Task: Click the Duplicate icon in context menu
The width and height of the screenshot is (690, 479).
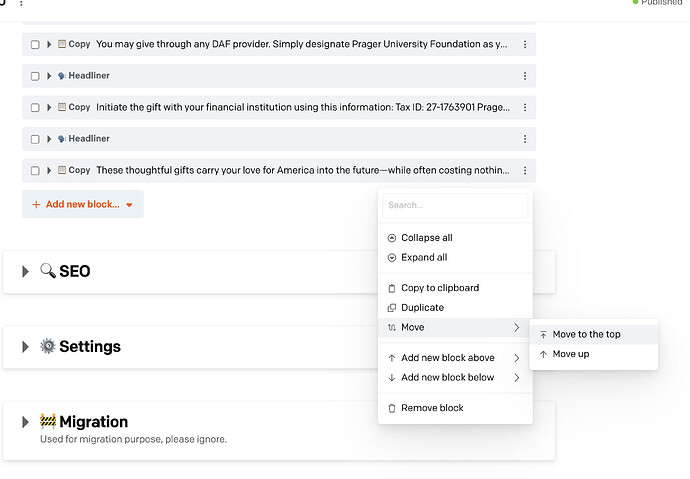Action: (392, 308)
